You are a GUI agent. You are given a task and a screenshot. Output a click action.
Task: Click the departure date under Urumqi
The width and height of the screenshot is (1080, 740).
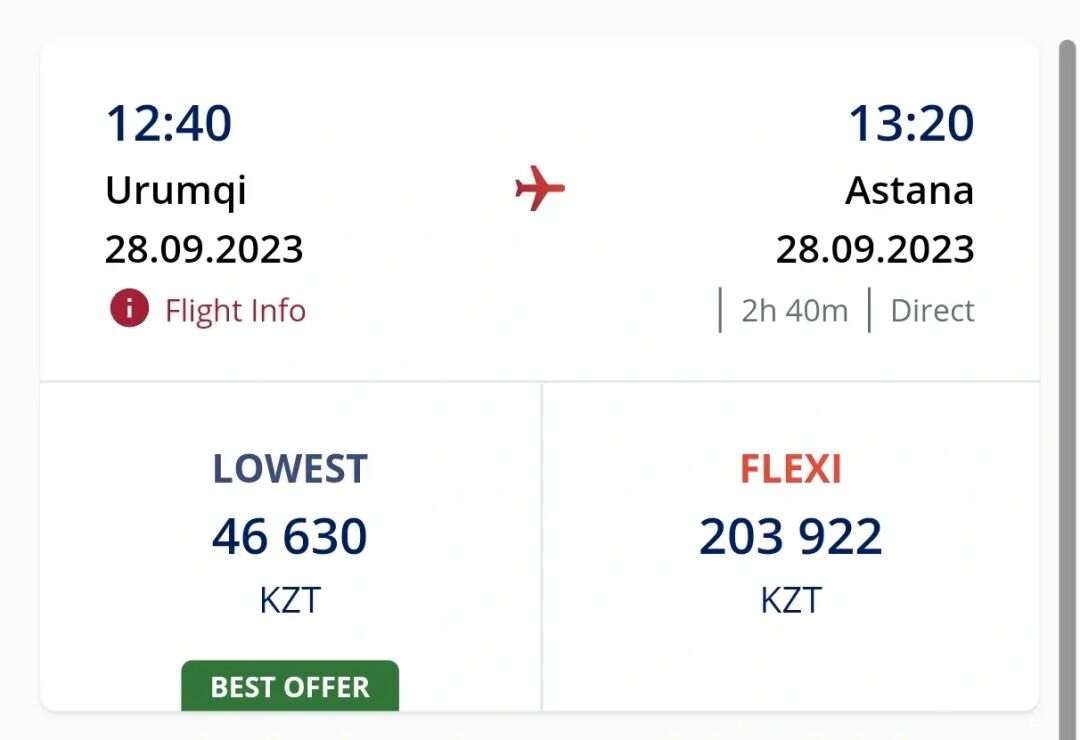point(204,249)
